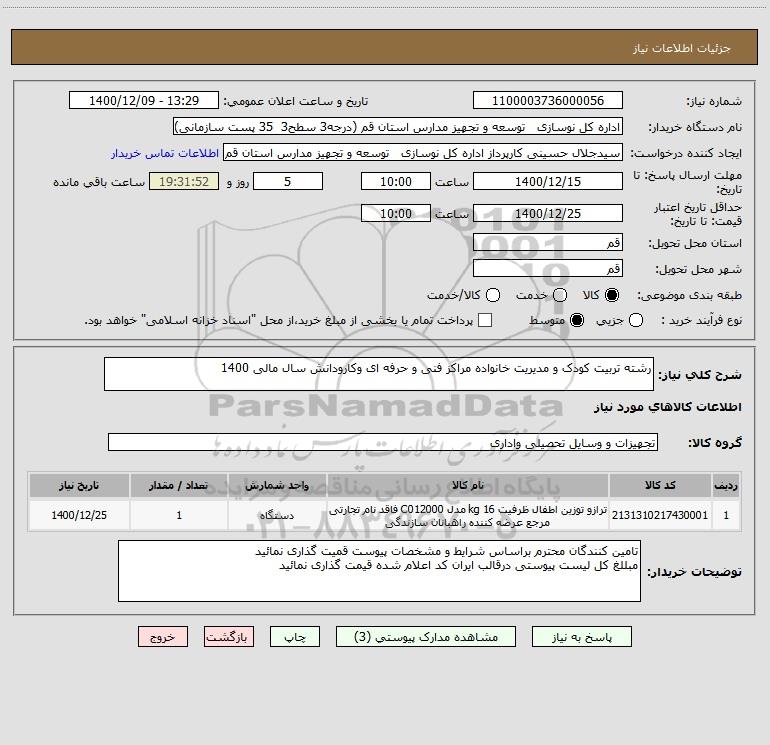Click the need number field 1100003736000056
The width and height of the screenshot is (770, 745).
548,101
